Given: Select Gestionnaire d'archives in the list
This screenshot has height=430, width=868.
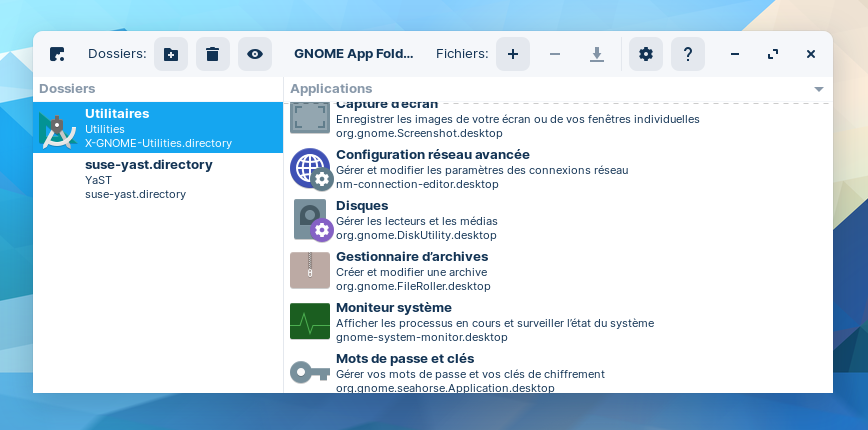Looking at the screenshot, I should click(x=412, y=257).
